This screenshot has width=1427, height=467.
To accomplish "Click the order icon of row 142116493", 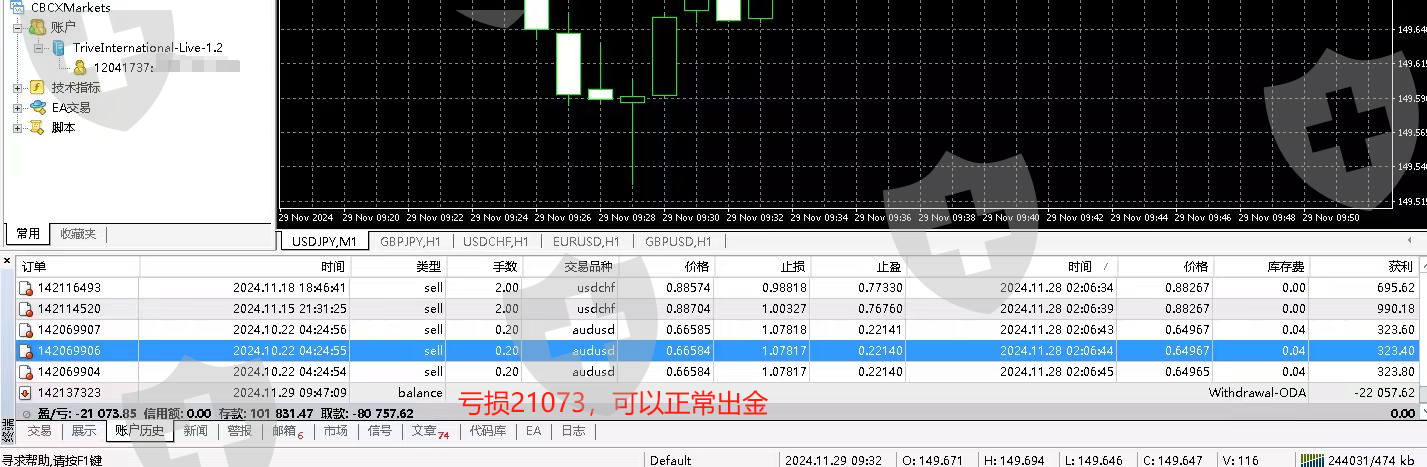I will coord(27,288).
